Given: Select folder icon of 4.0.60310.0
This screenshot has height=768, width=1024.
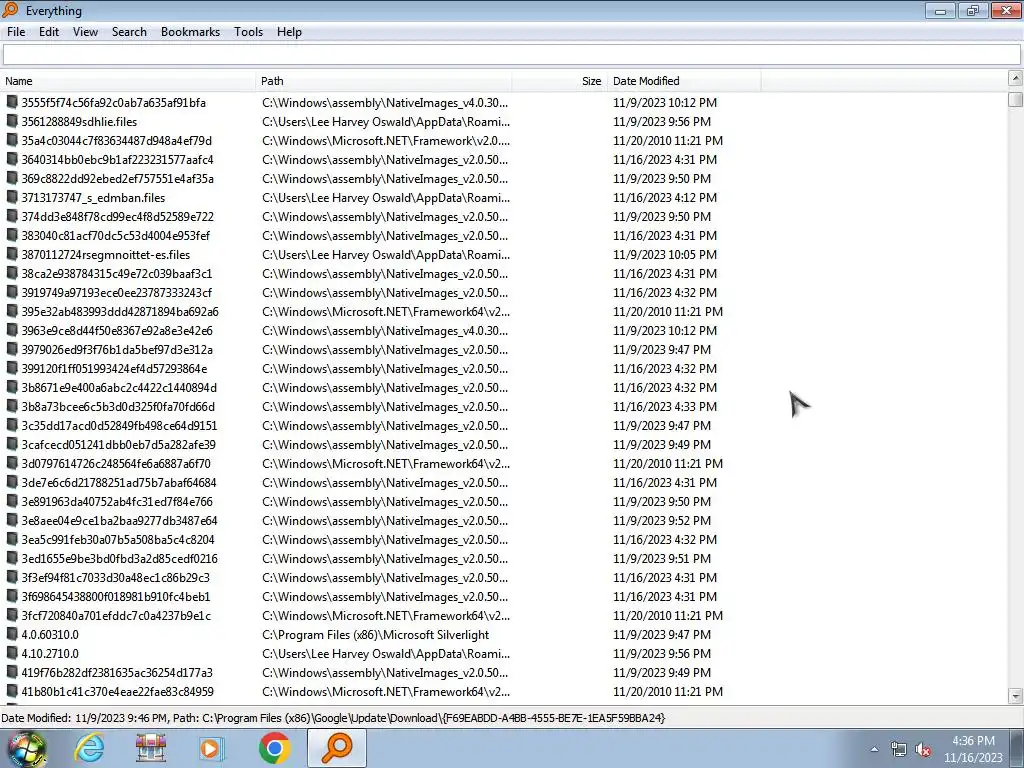Looking at the screenshot, I should click(12, 633).
